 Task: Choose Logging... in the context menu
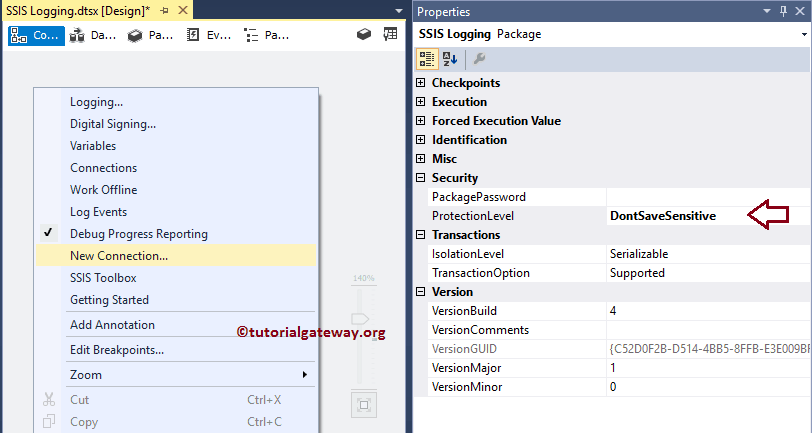coord(96,102)
